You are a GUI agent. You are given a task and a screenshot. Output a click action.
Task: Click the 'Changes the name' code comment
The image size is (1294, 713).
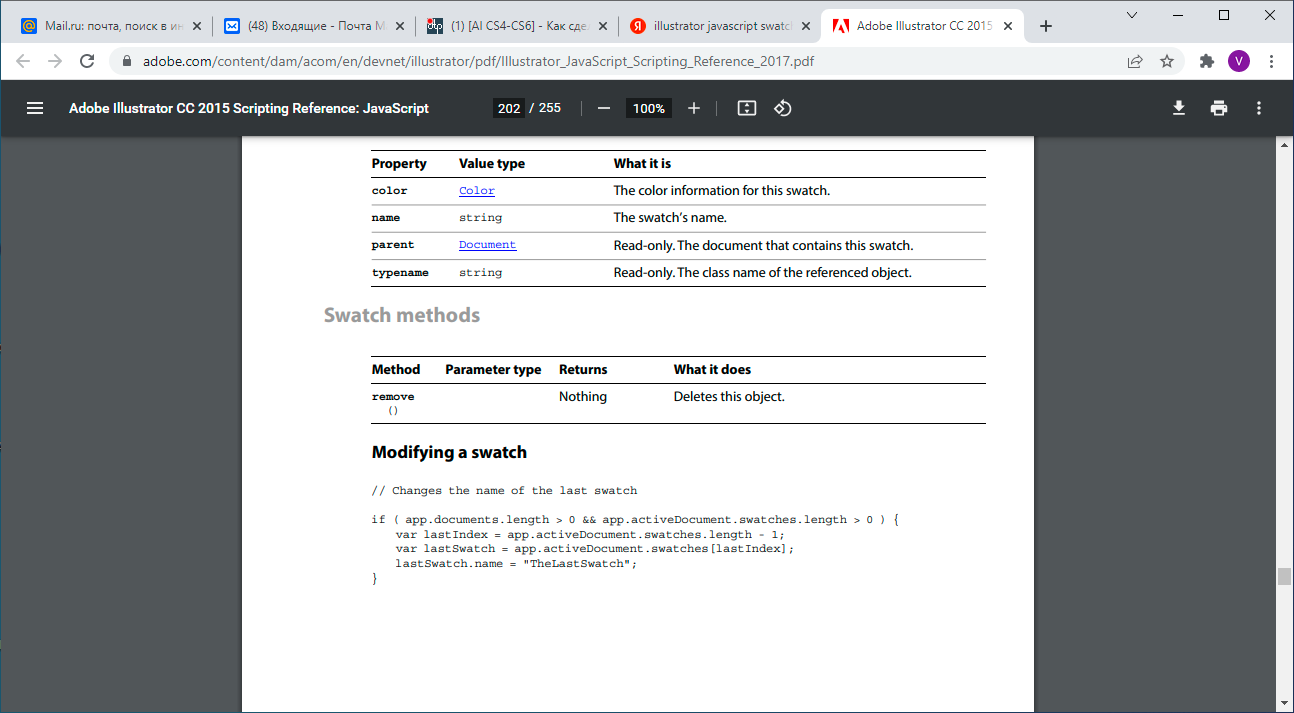click(504, 490)
